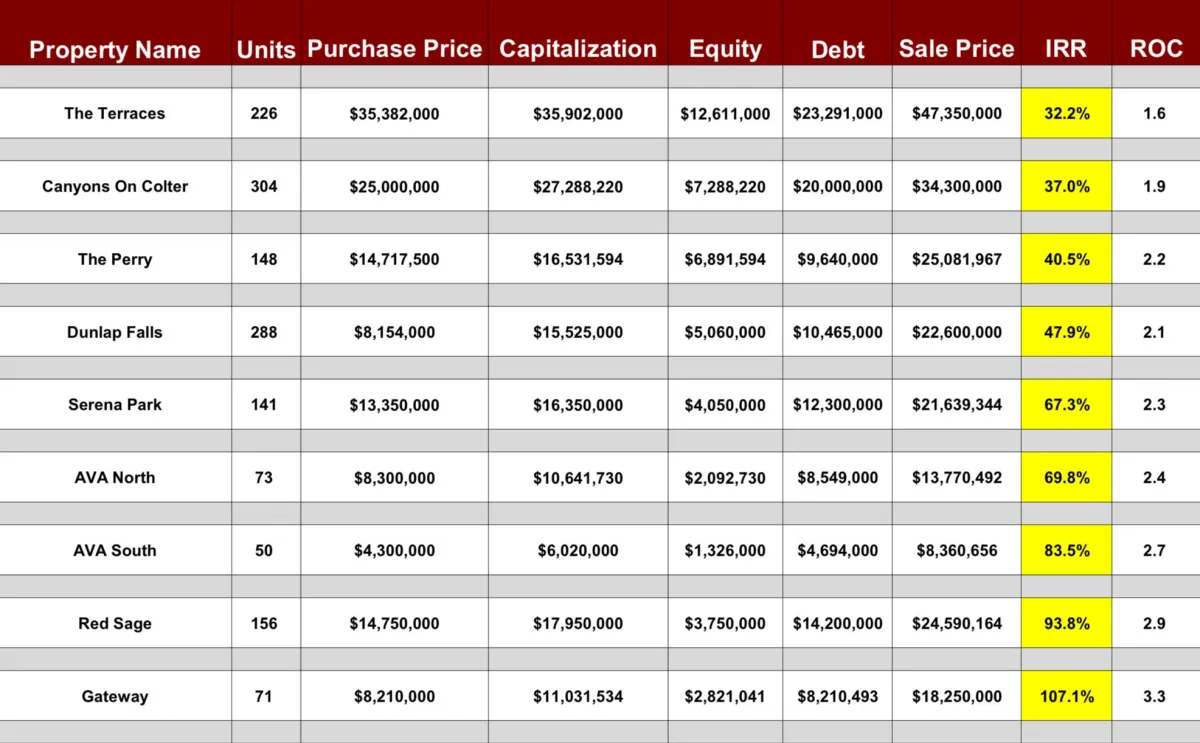1200x743 pixels.
Task: Select the IRR column header
Action: (1065, 49)
